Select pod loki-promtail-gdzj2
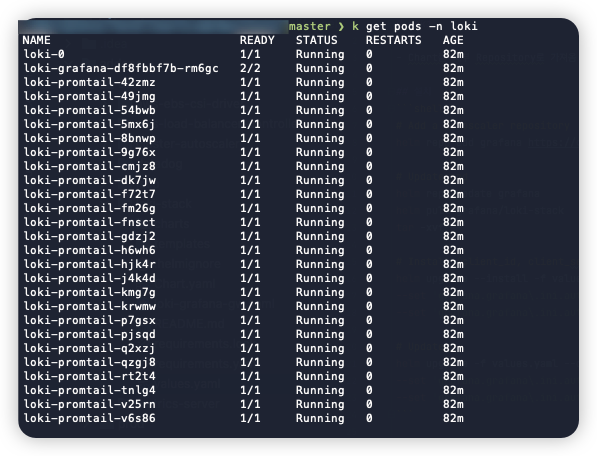This screenshot has width=597, height=456. pyautogui.click(x=89, y=236)
